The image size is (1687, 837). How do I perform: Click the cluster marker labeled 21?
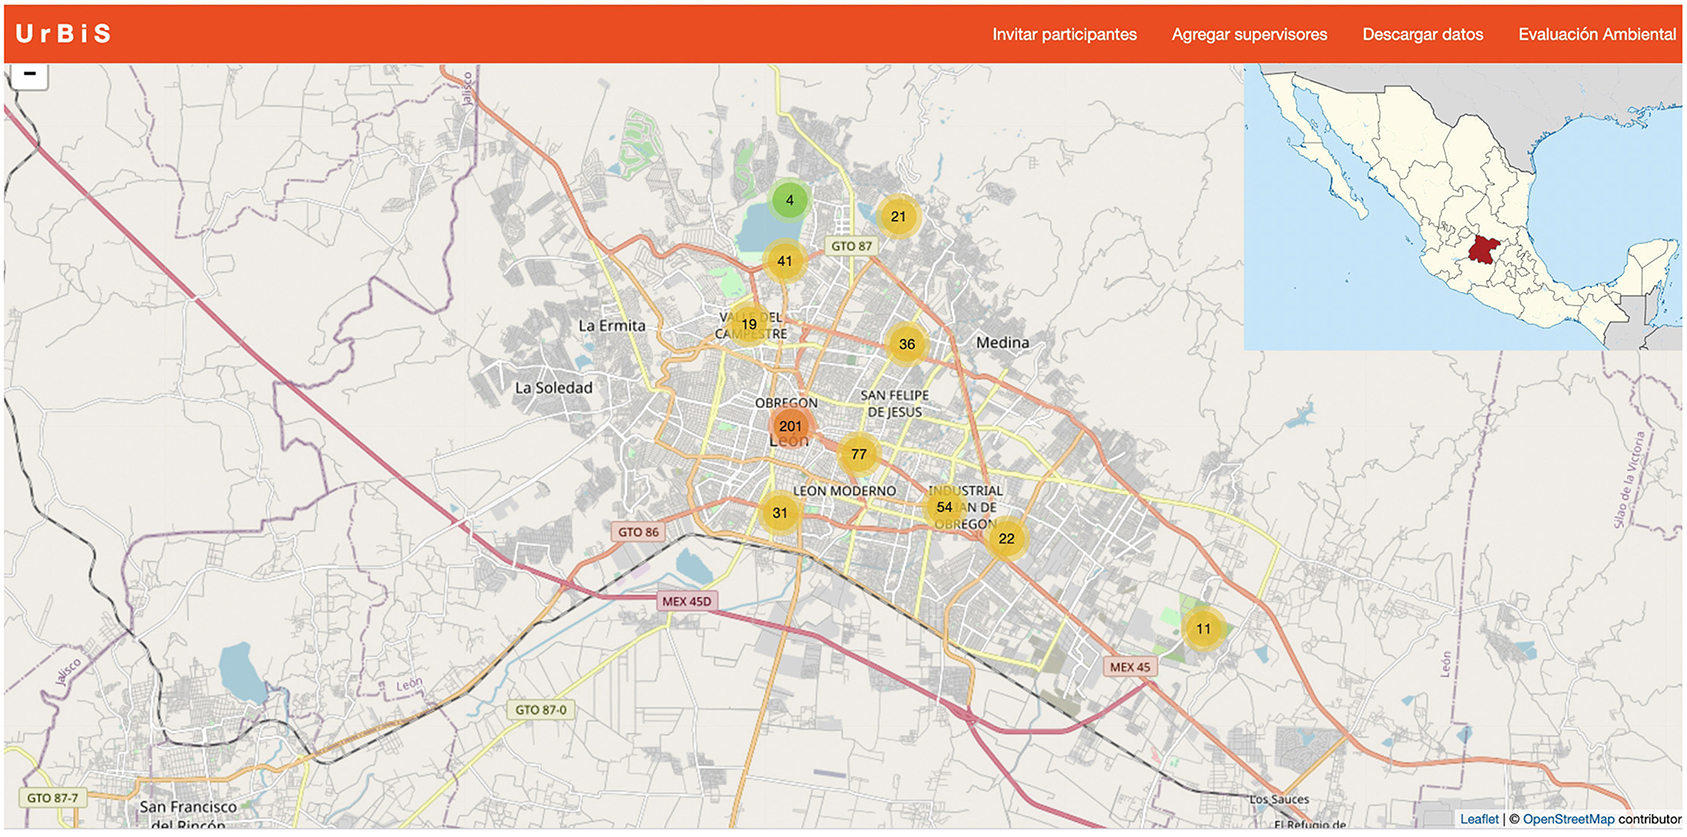pos(898,217)
